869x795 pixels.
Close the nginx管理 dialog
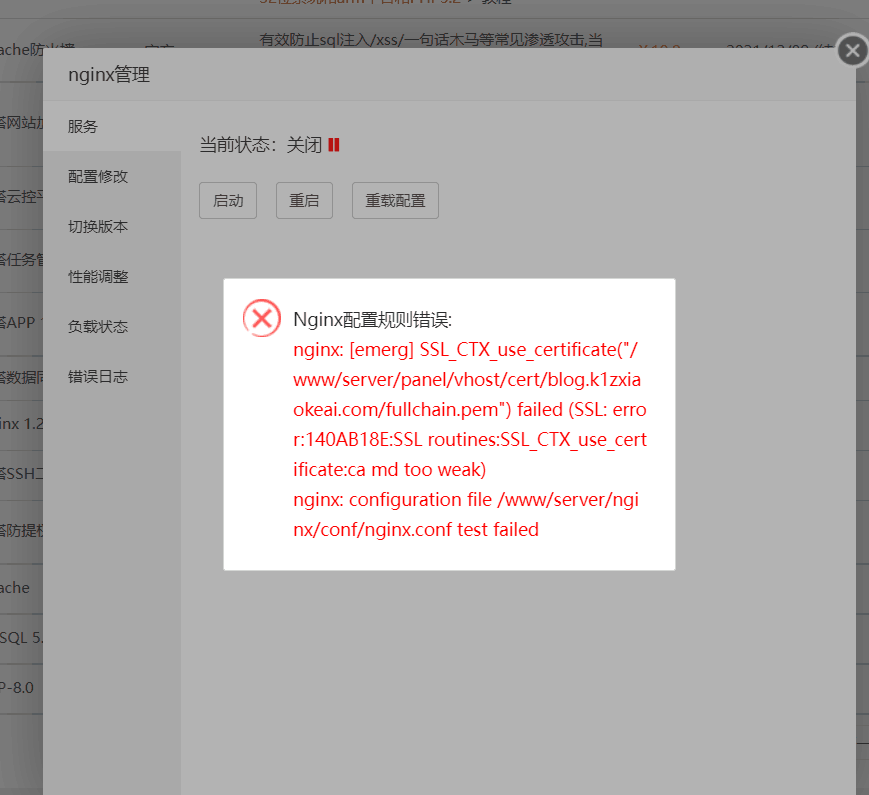[852, 50]
